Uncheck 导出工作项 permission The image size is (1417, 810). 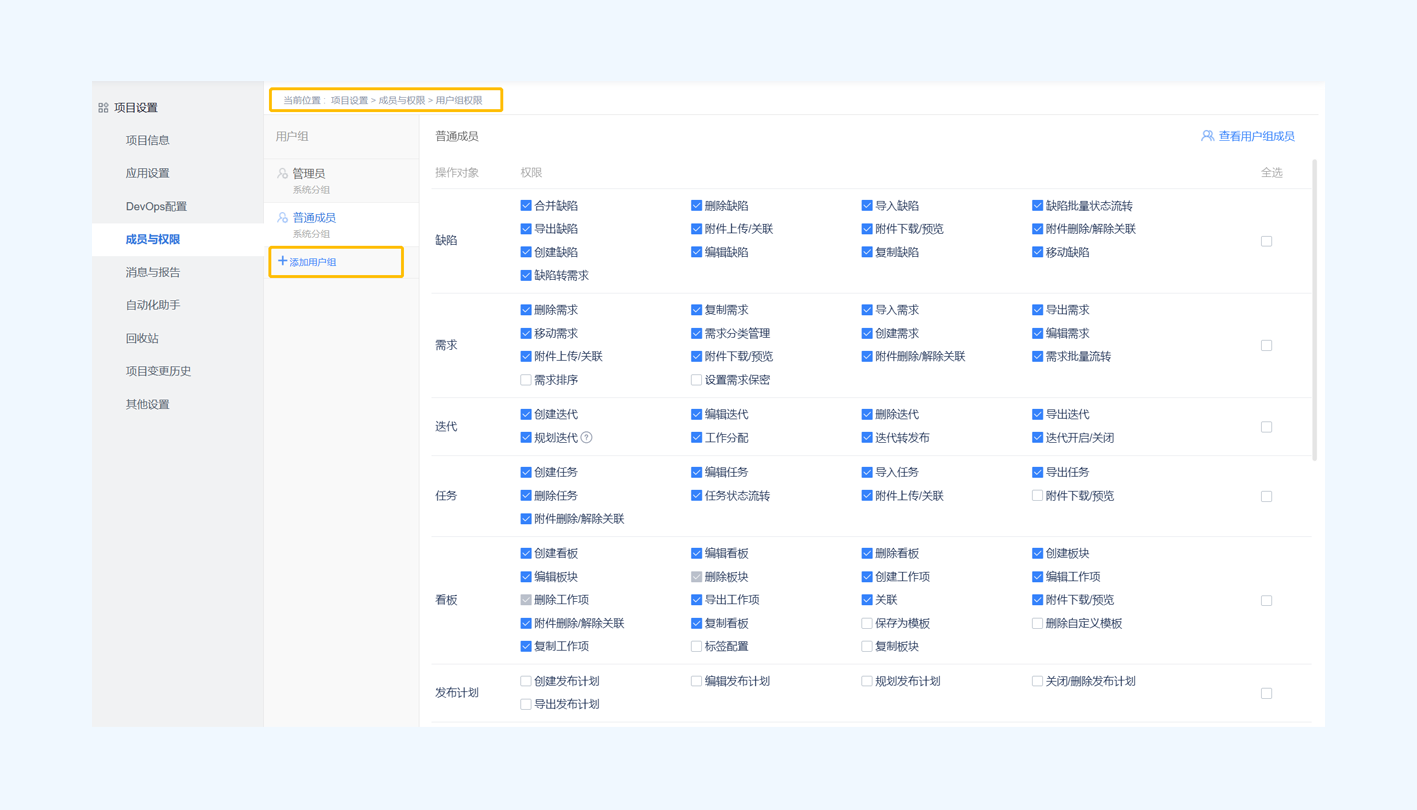click(x=696, y=600)
